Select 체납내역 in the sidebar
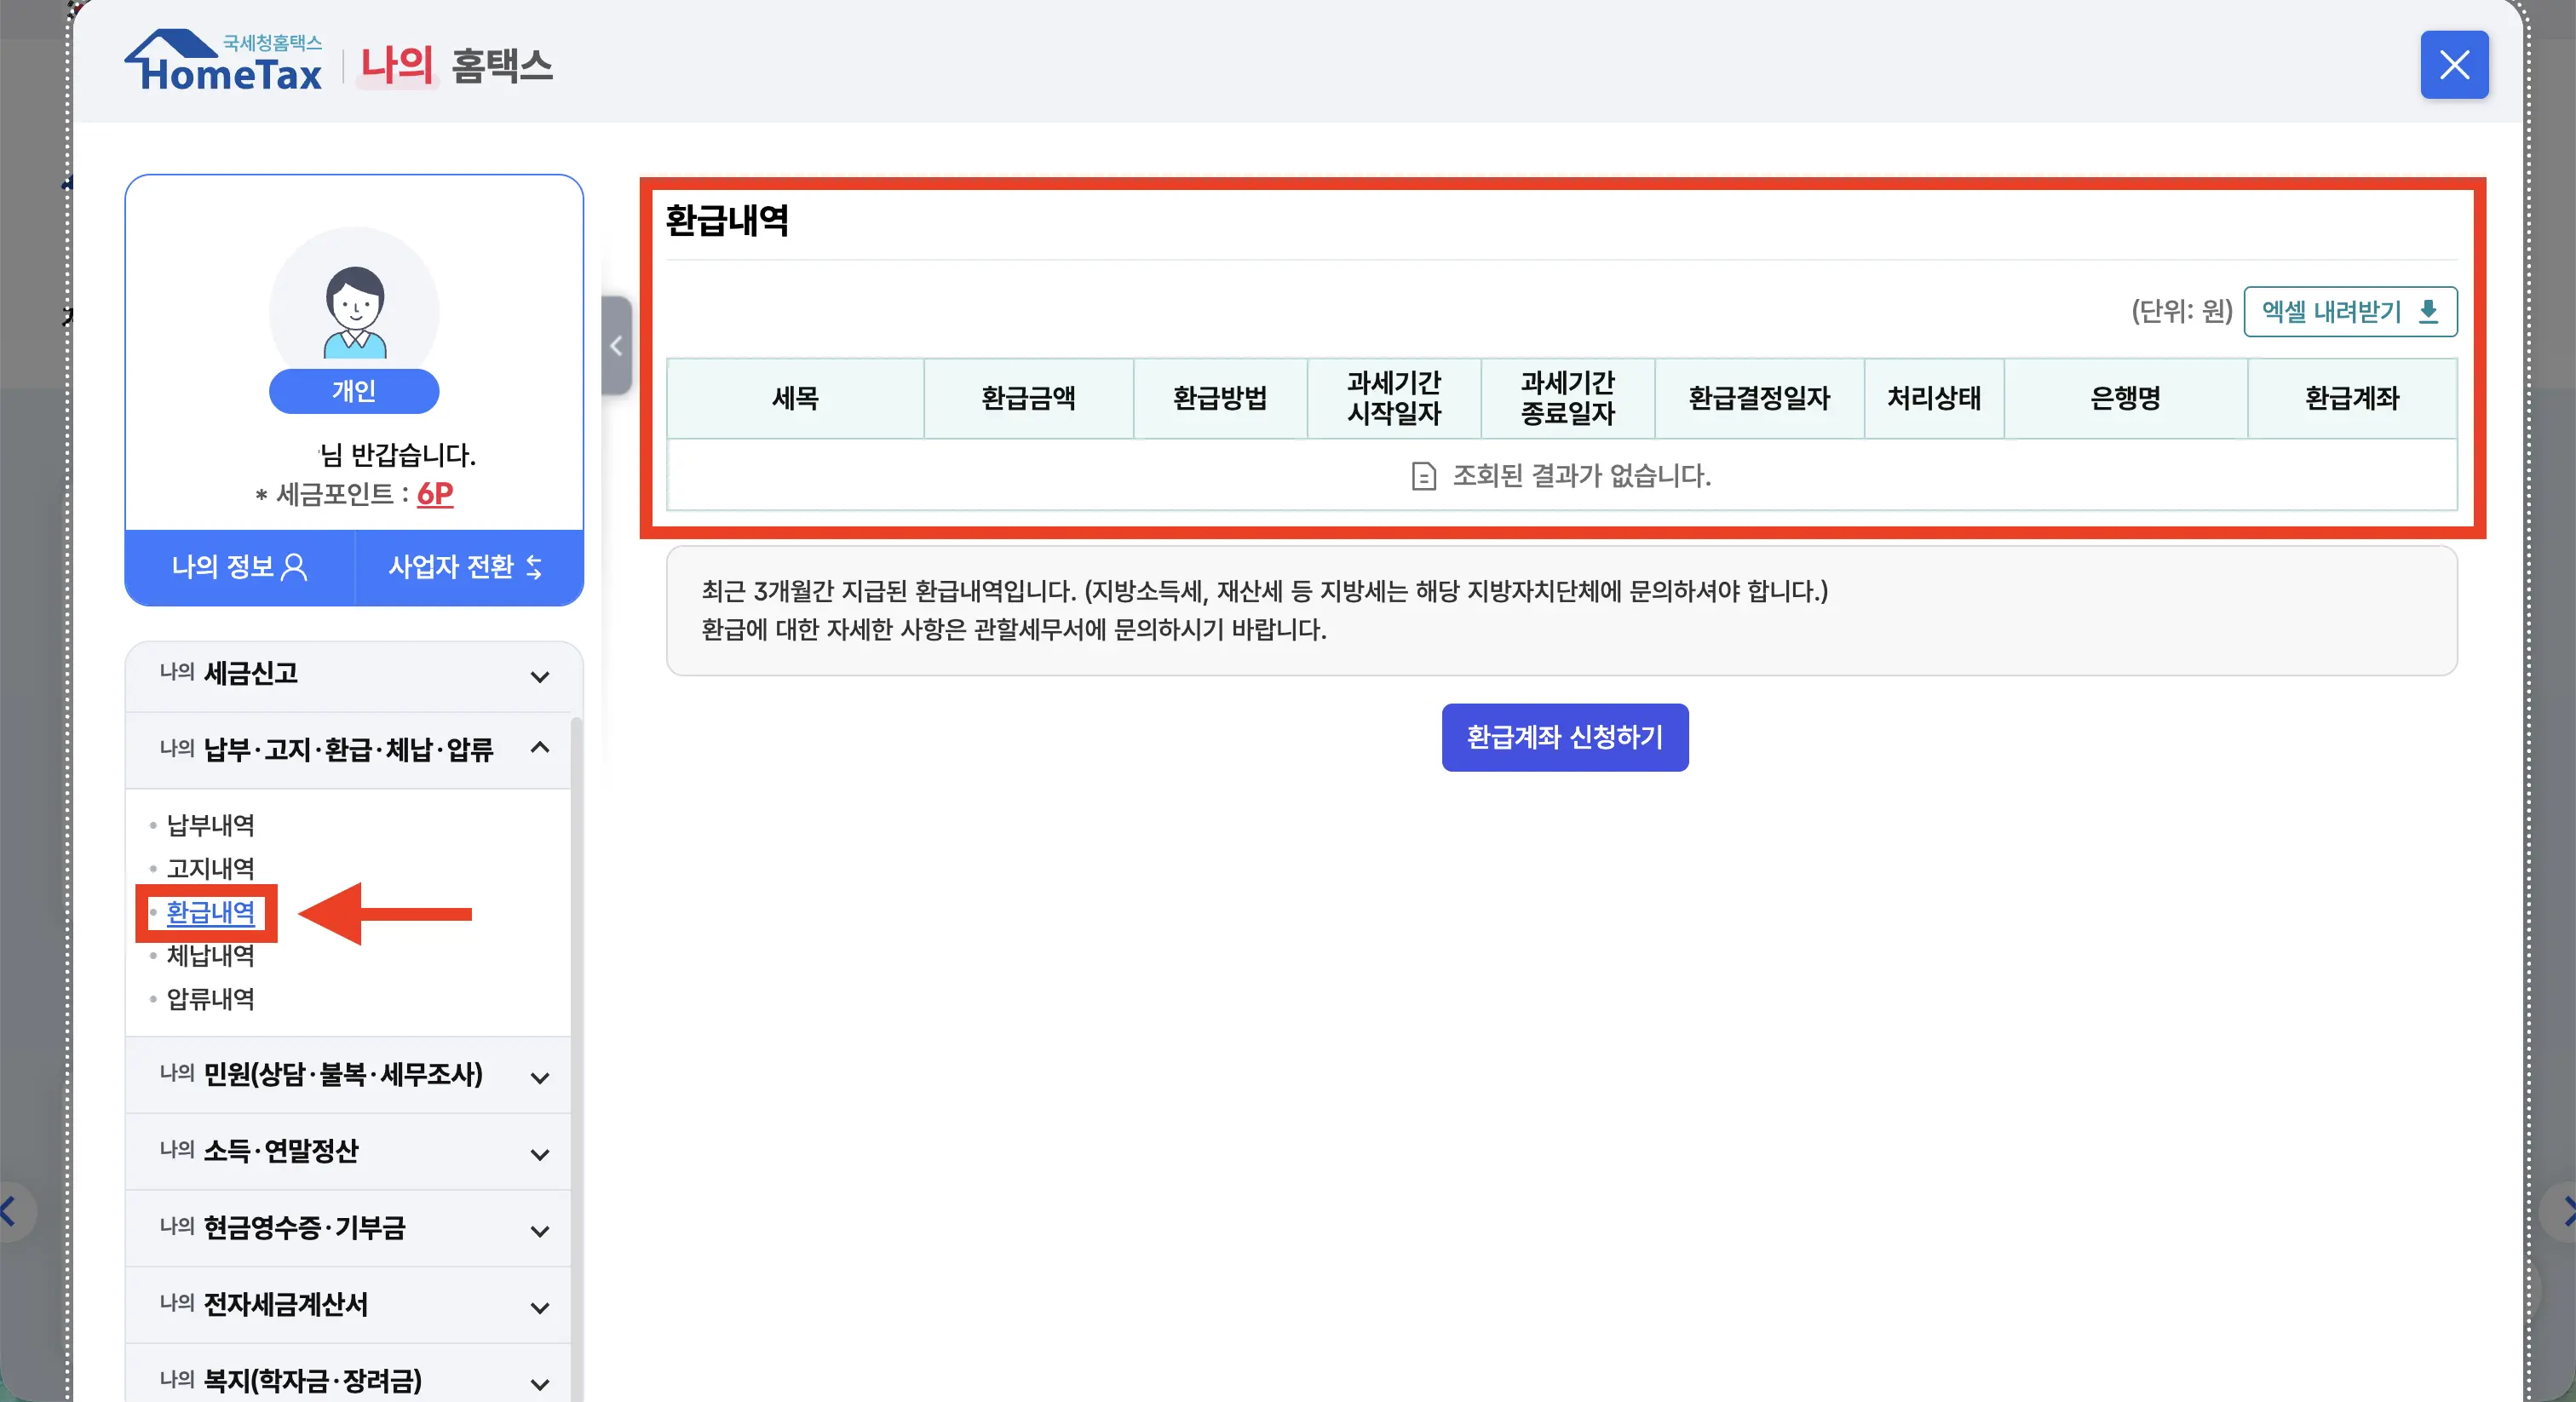This screenshot has height=1402, width=2576. click(210, 956)
